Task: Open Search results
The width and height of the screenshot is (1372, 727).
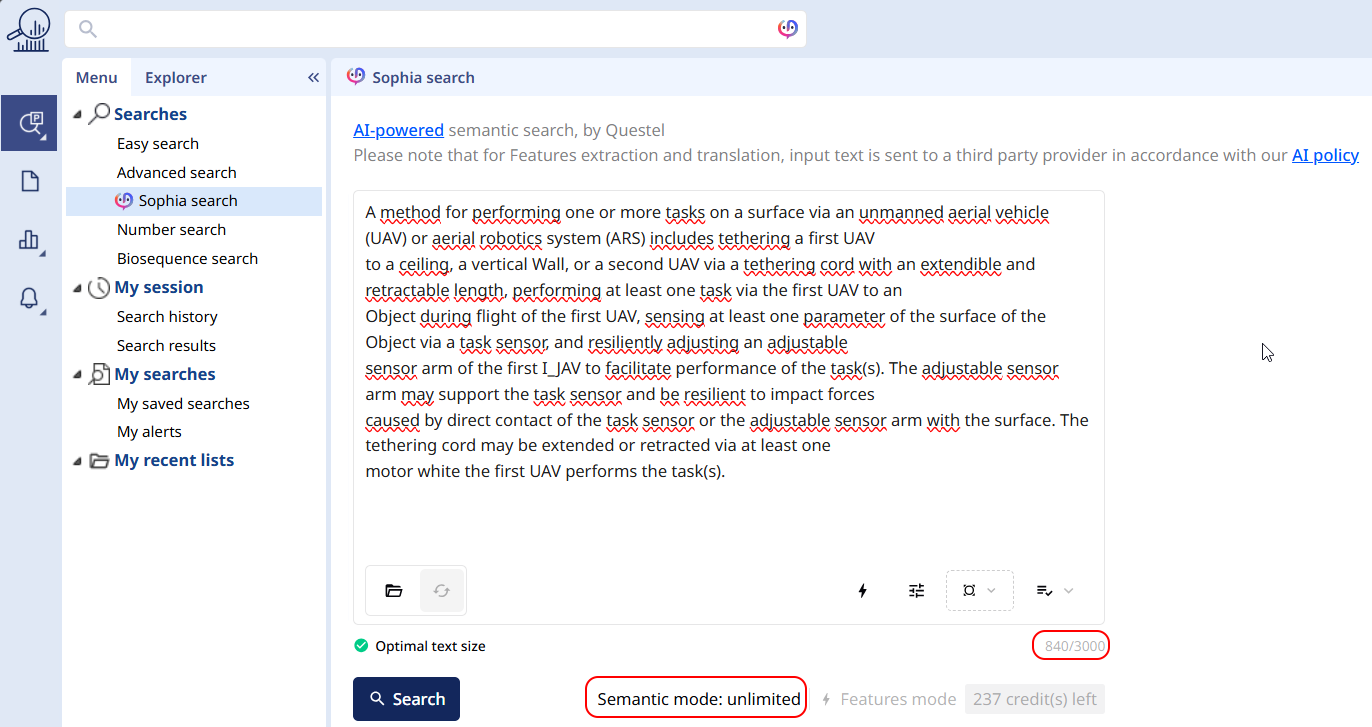Action: pyautogui.click(x=166, y=346)
